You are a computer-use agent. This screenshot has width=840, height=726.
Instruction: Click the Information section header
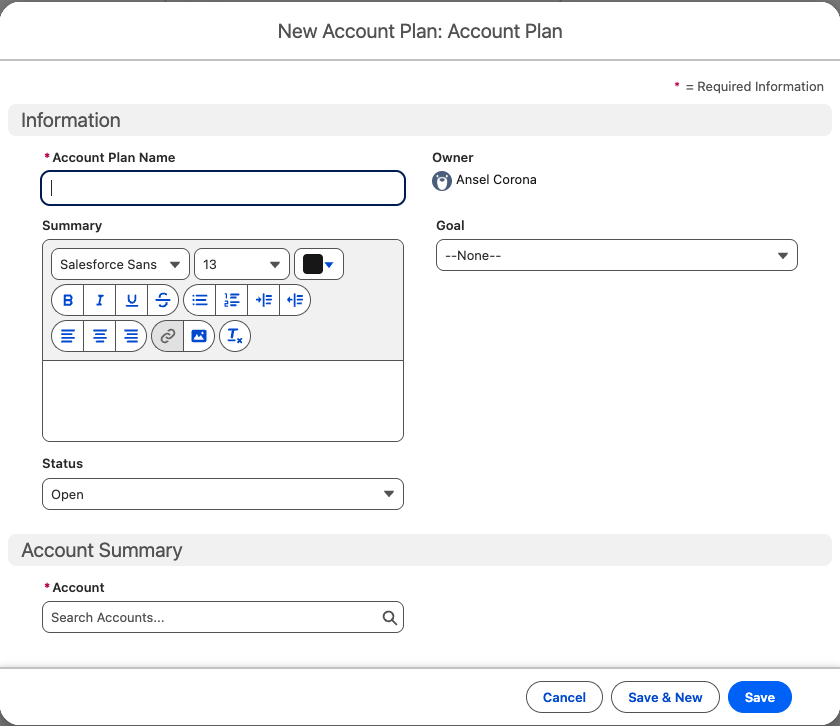coord(420,120)
